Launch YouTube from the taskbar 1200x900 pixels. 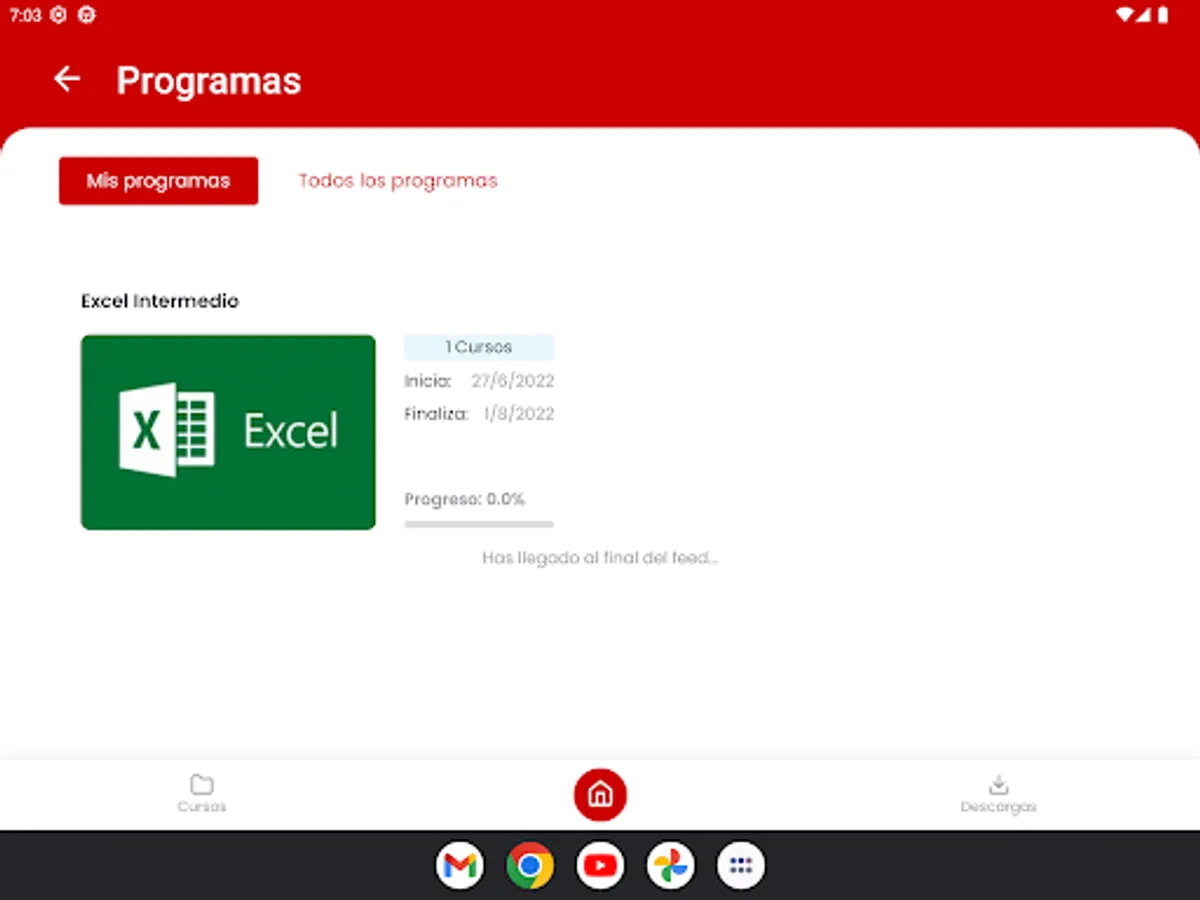(x=600, y=865)
